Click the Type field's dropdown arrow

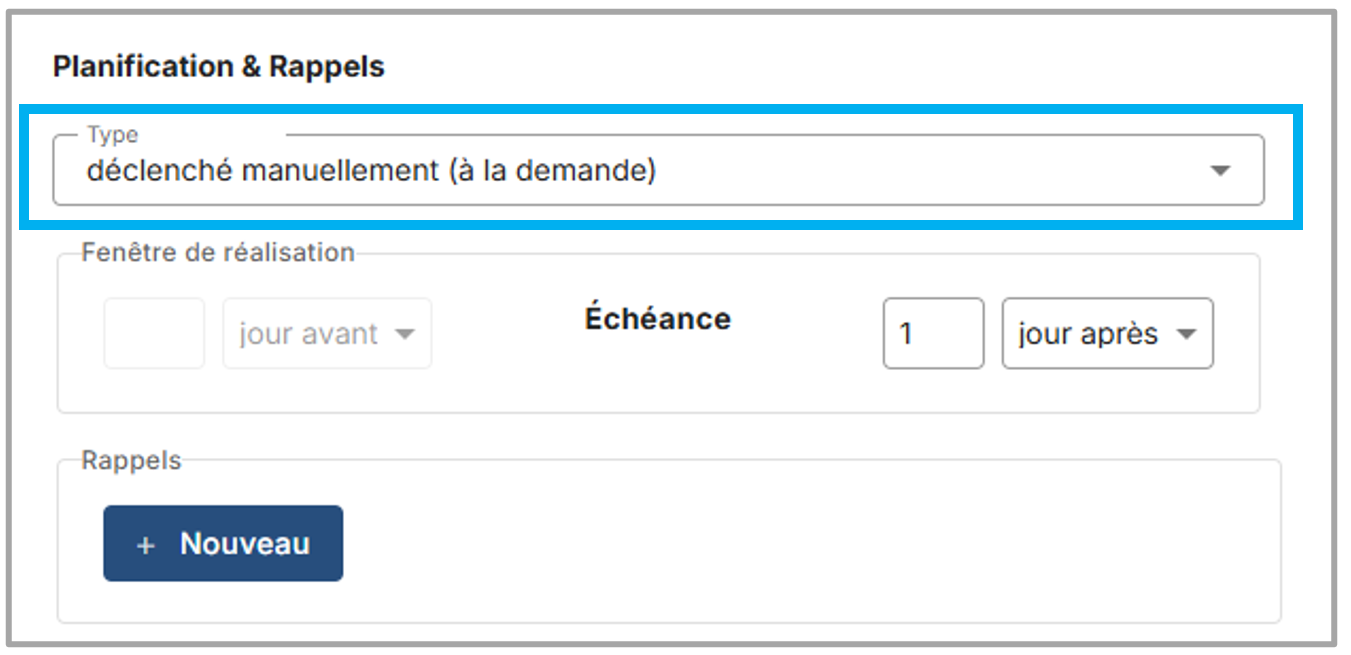click(1219, 171)
